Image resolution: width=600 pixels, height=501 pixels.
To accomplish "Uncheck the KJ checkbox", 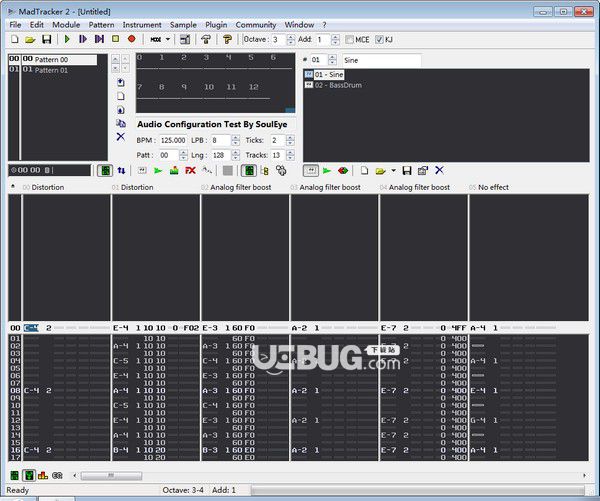I will (379, 39).
